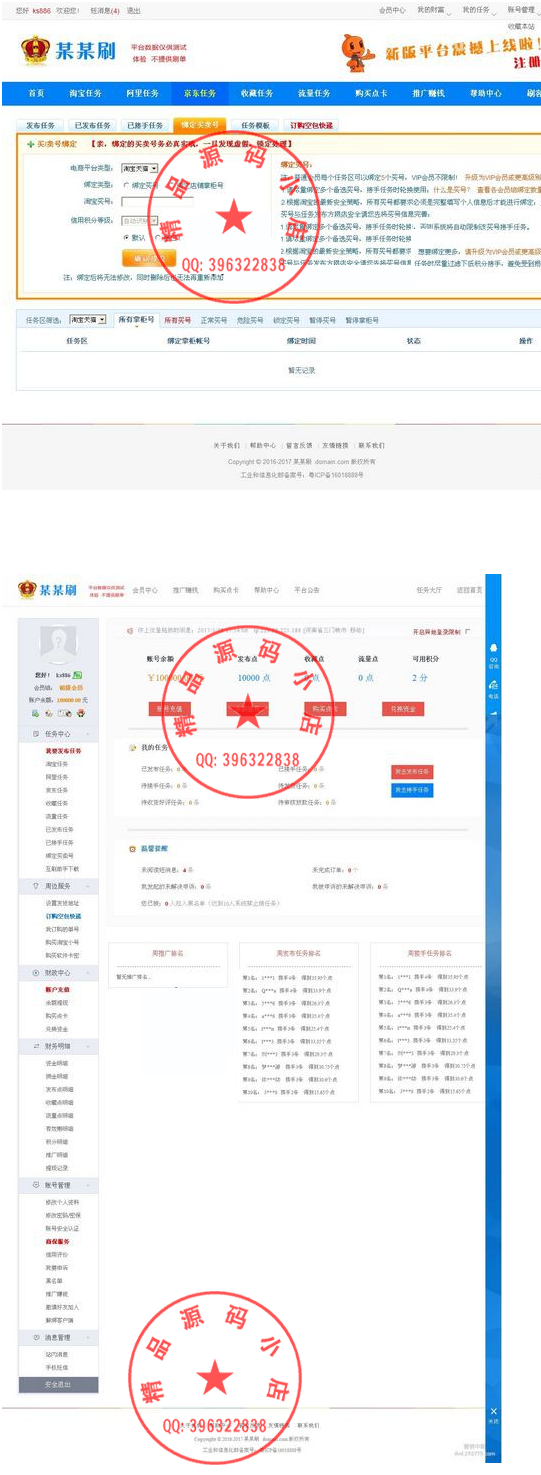This screenshot has height=1475, width=541.
Task: Select the 绑定买号 radio button
Action: (127, 185)
